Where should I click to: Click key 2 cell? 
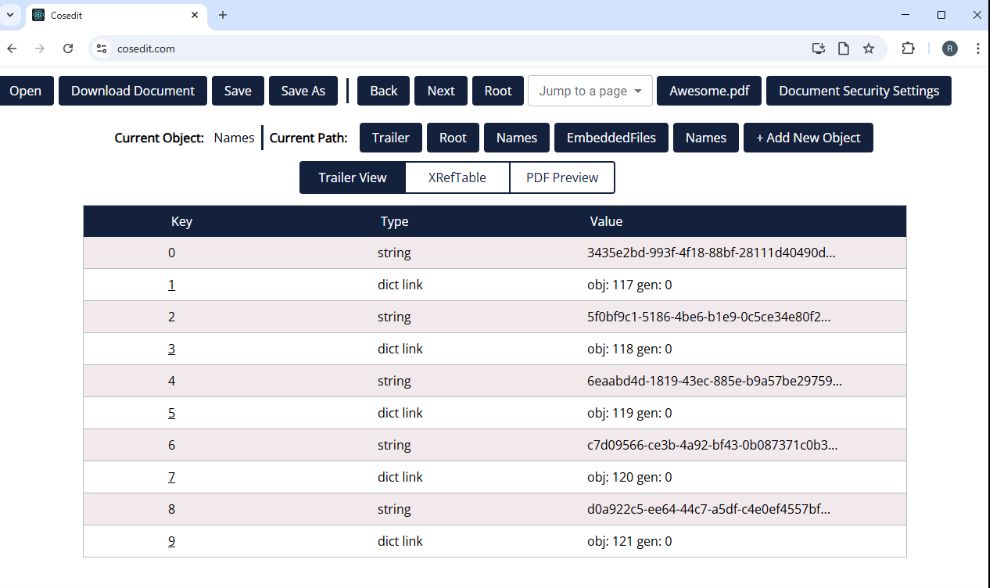[x=171, y=317]
